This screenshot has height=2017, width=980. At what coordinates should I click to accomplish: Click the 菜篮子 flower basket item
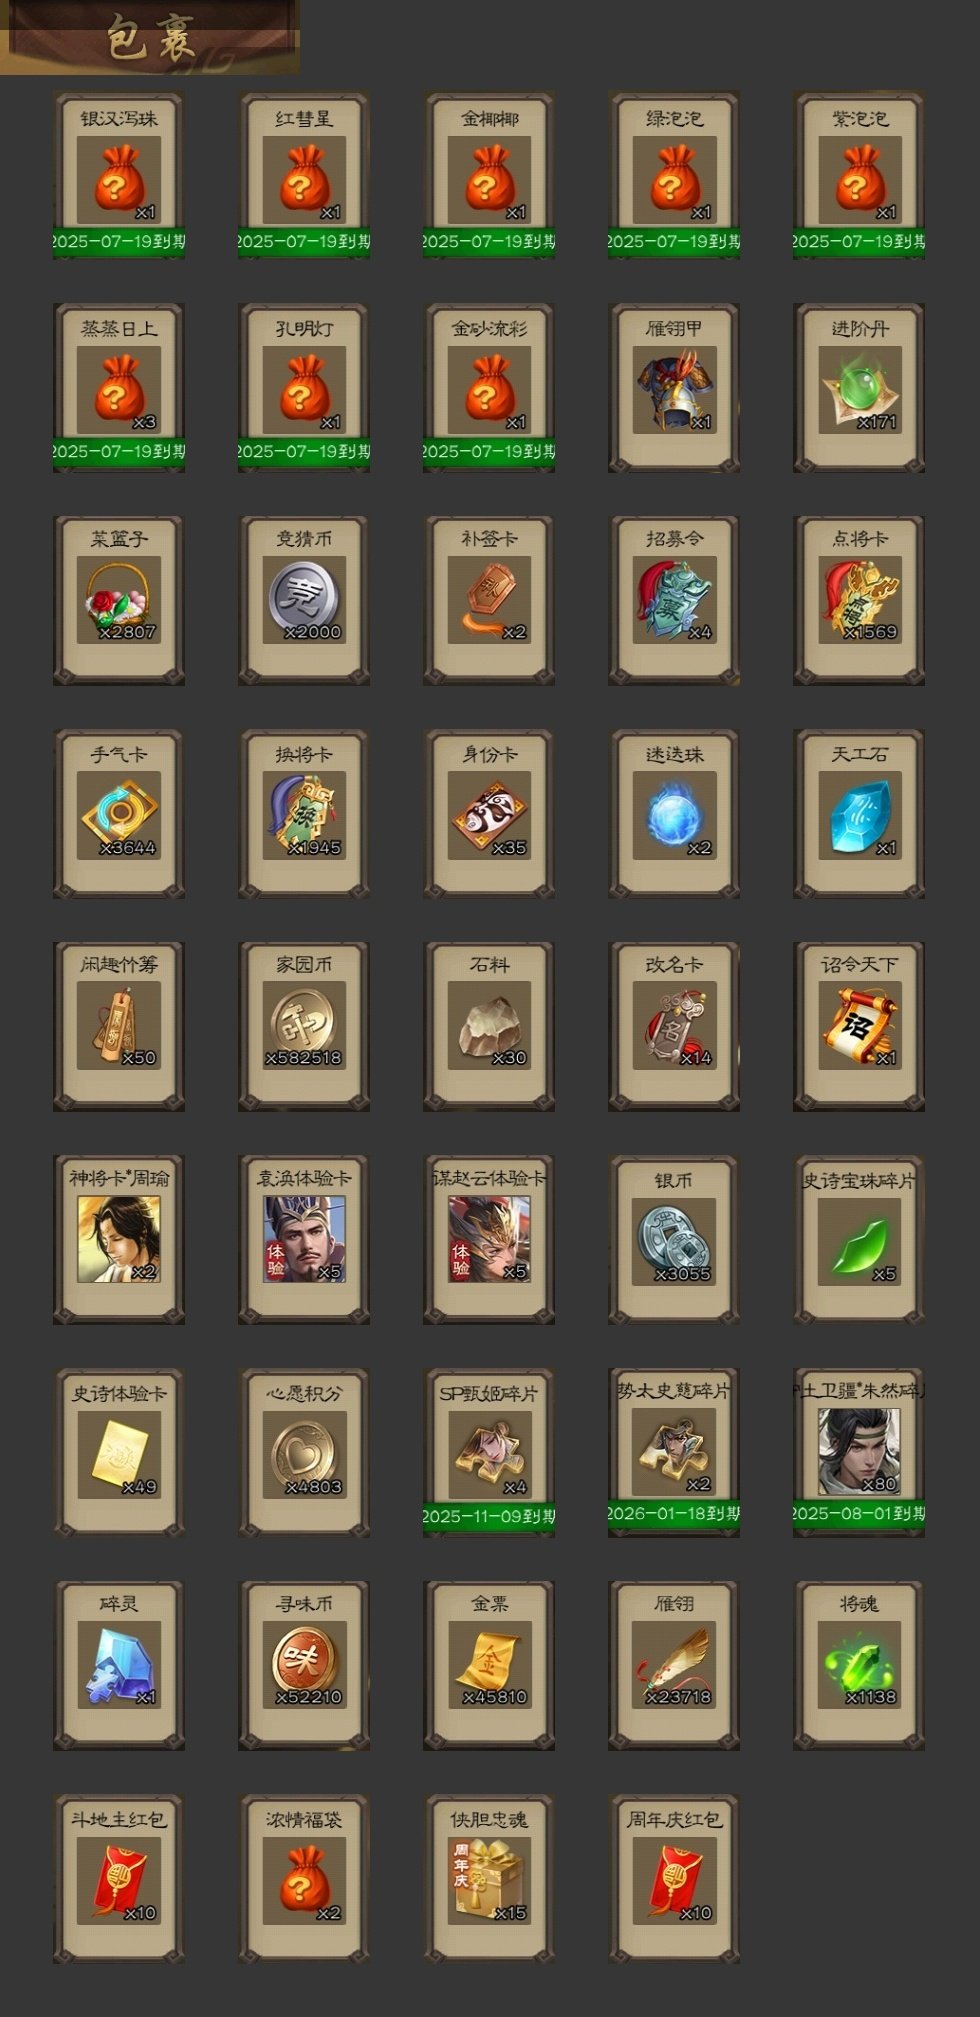(x=119, y=600)
